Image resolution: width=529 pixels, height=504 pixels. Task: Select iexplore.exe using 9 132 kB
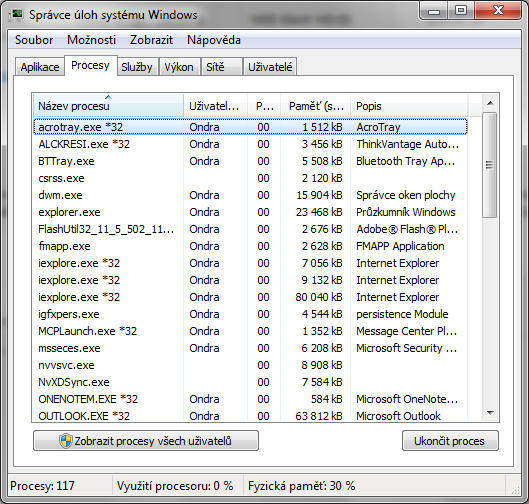250,280
